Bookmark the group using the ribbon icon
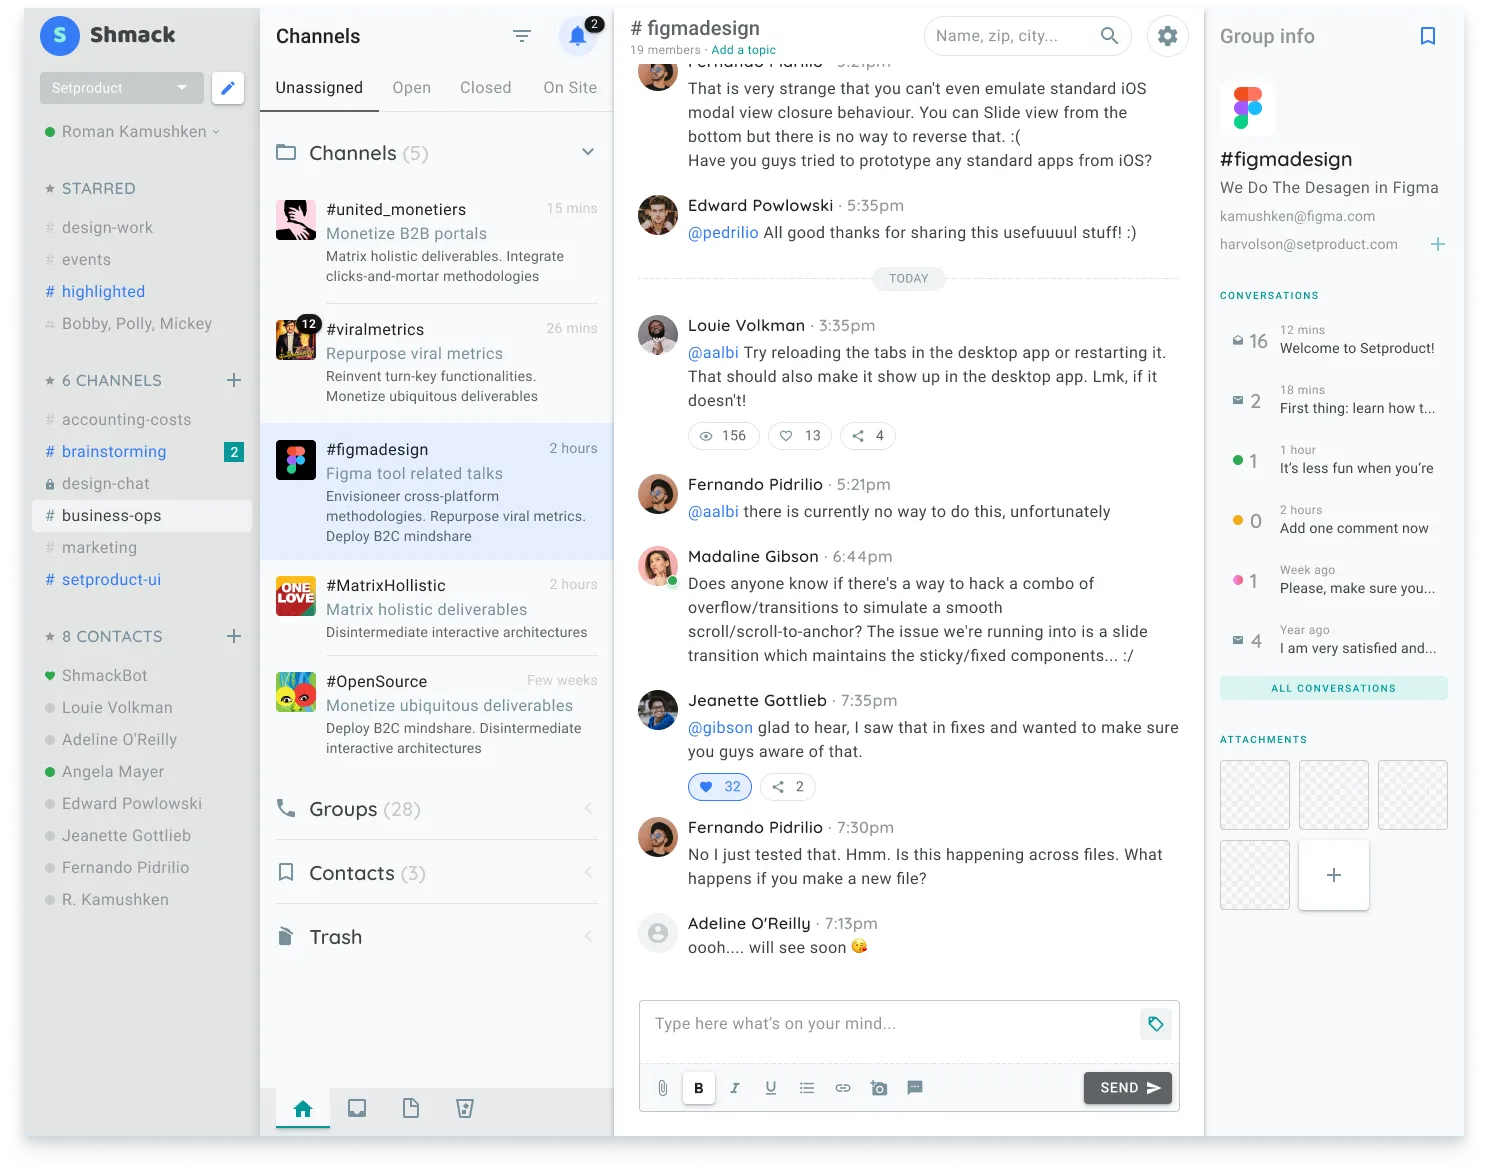The height and width of the screenshot is (1176, 1488). (x=1427, y=36)
